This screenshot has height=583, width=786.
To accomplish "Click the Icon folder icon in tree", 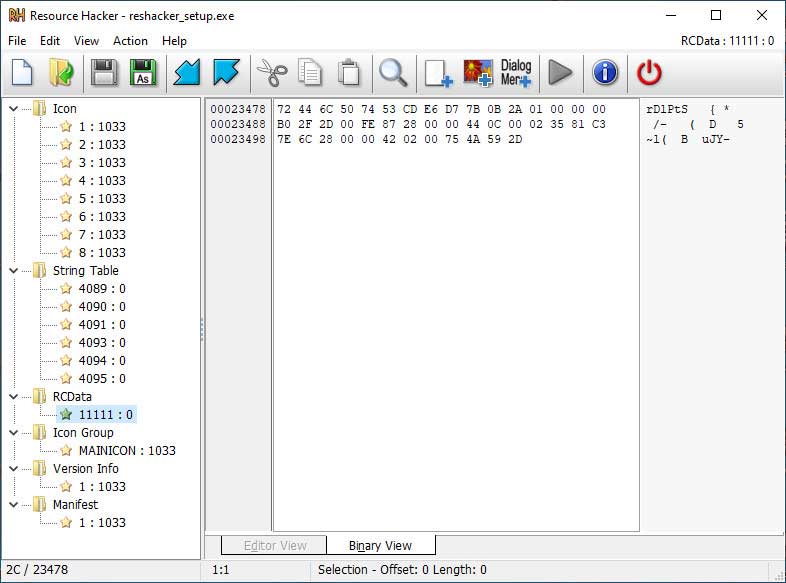I will point(40,108).
